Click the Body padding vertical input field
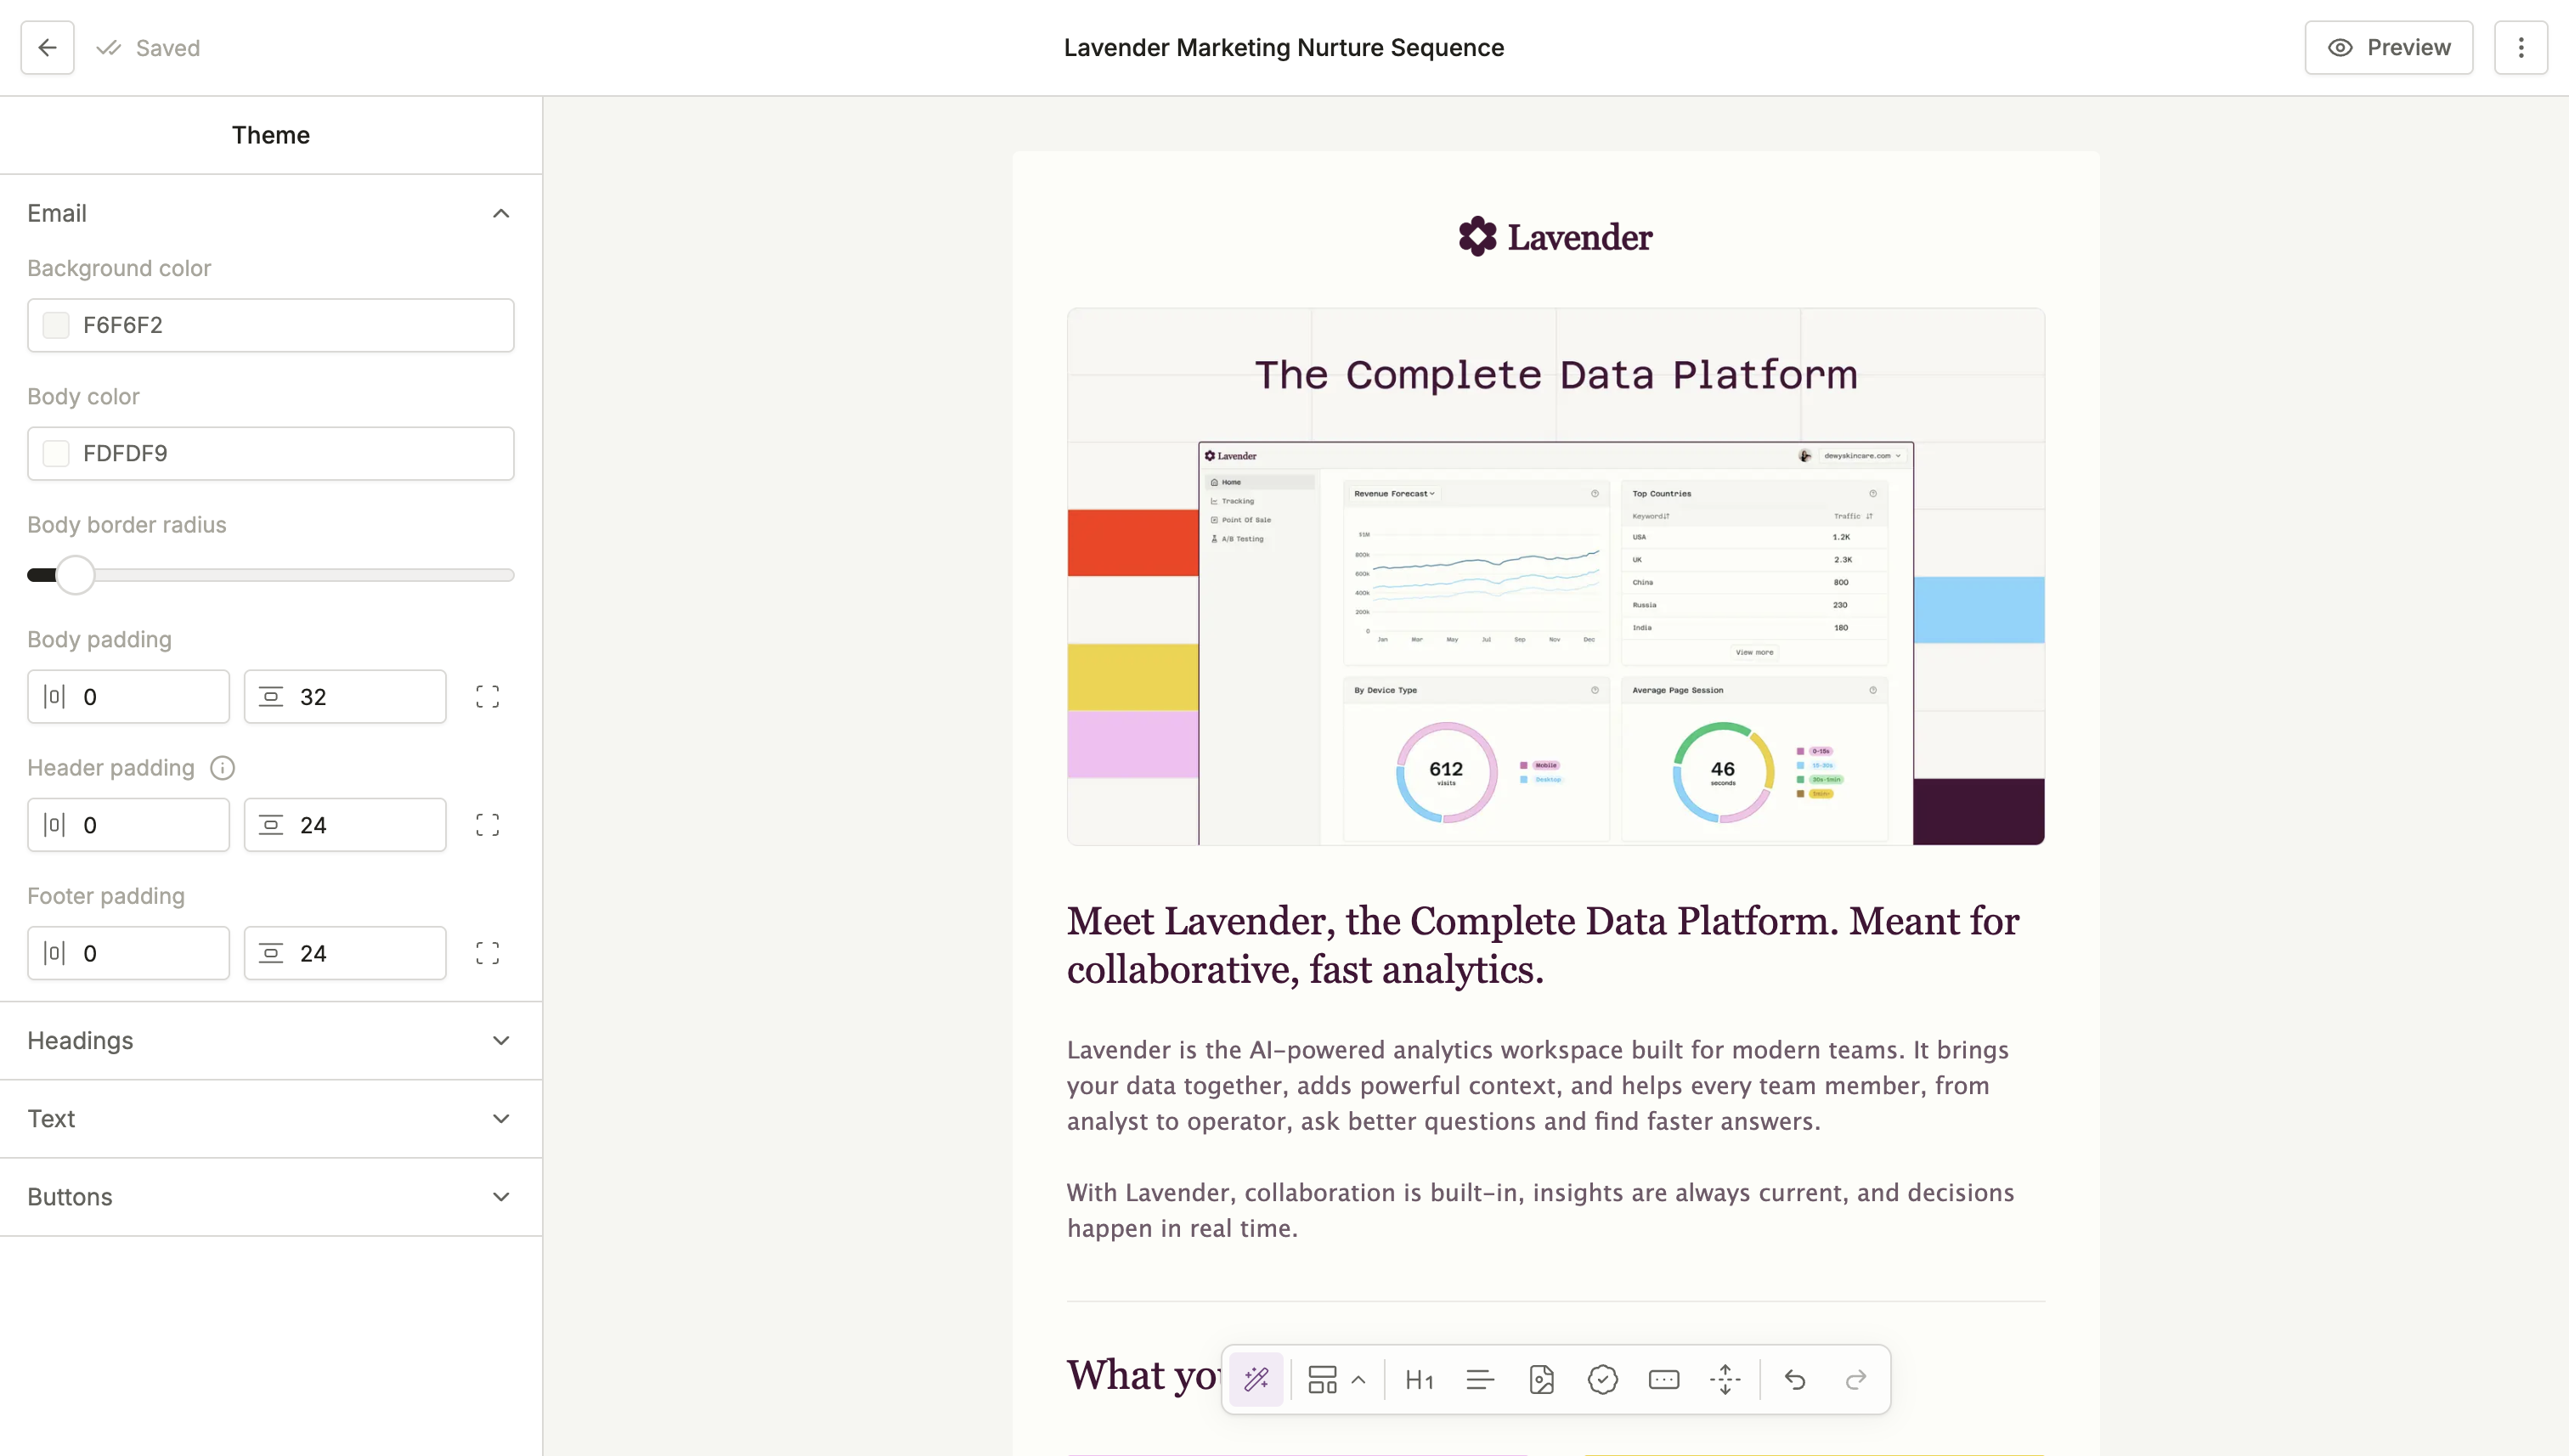The image size is (2569, 1456). tap(365, 697)
